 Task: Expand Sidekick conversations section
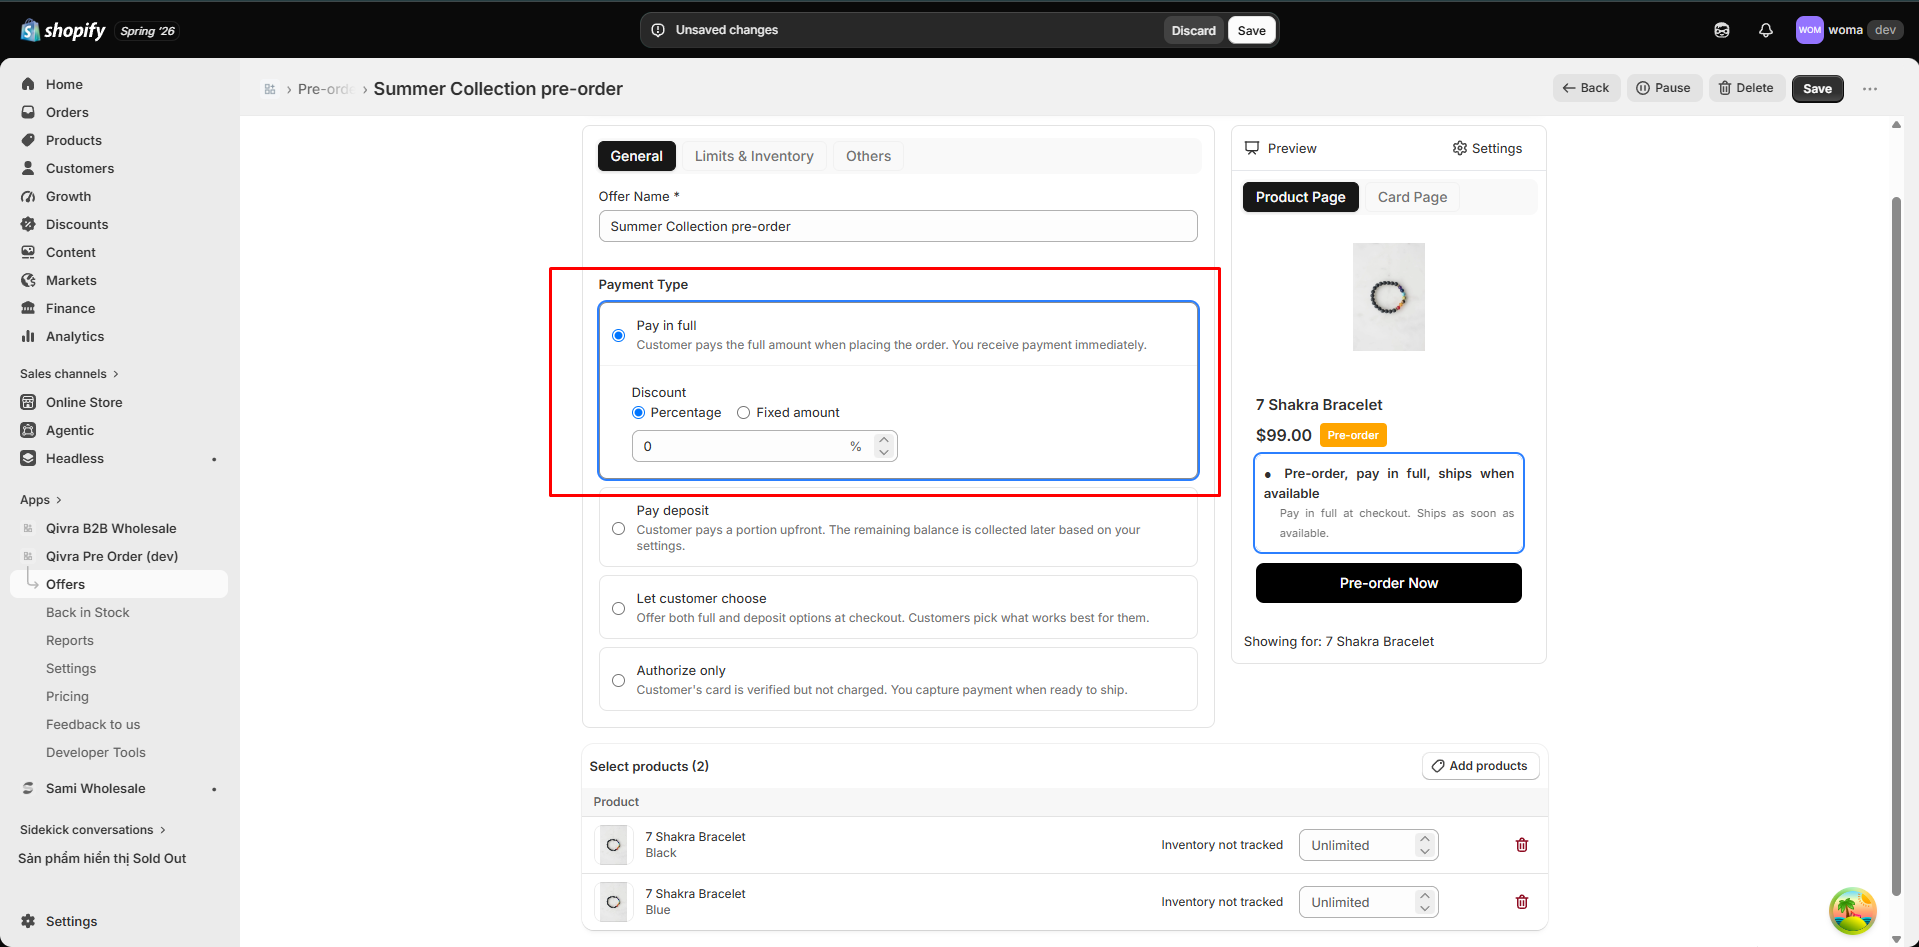93,830
